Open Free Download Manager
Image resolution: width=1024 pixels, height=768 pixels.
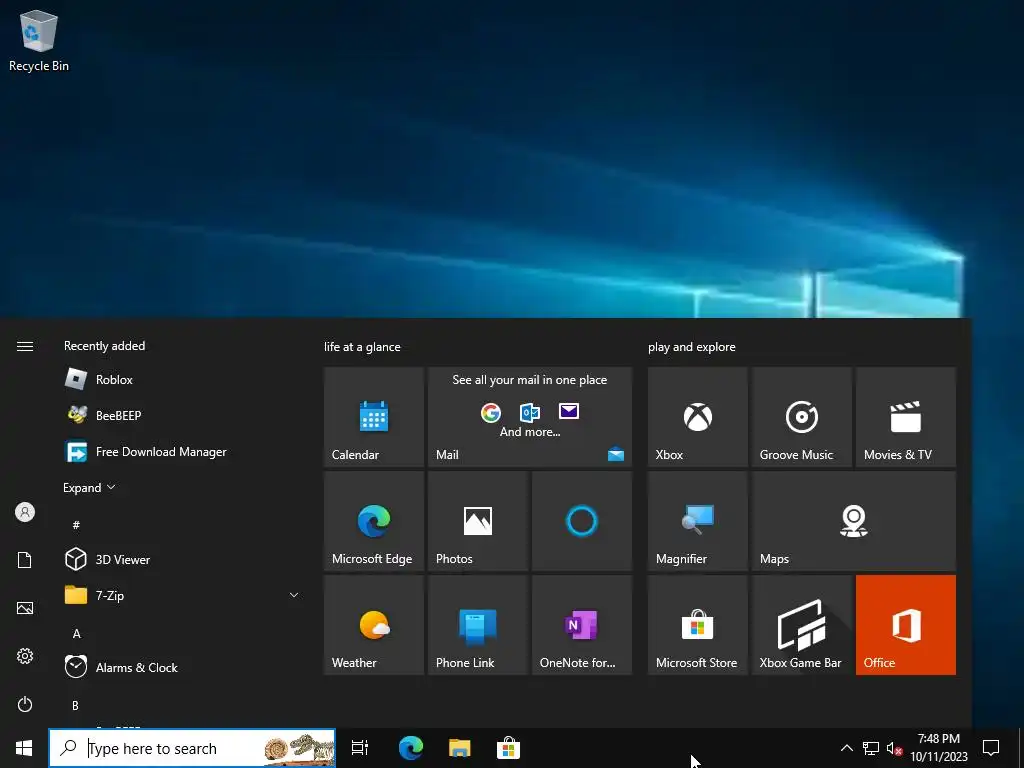(x=181, y=452)
